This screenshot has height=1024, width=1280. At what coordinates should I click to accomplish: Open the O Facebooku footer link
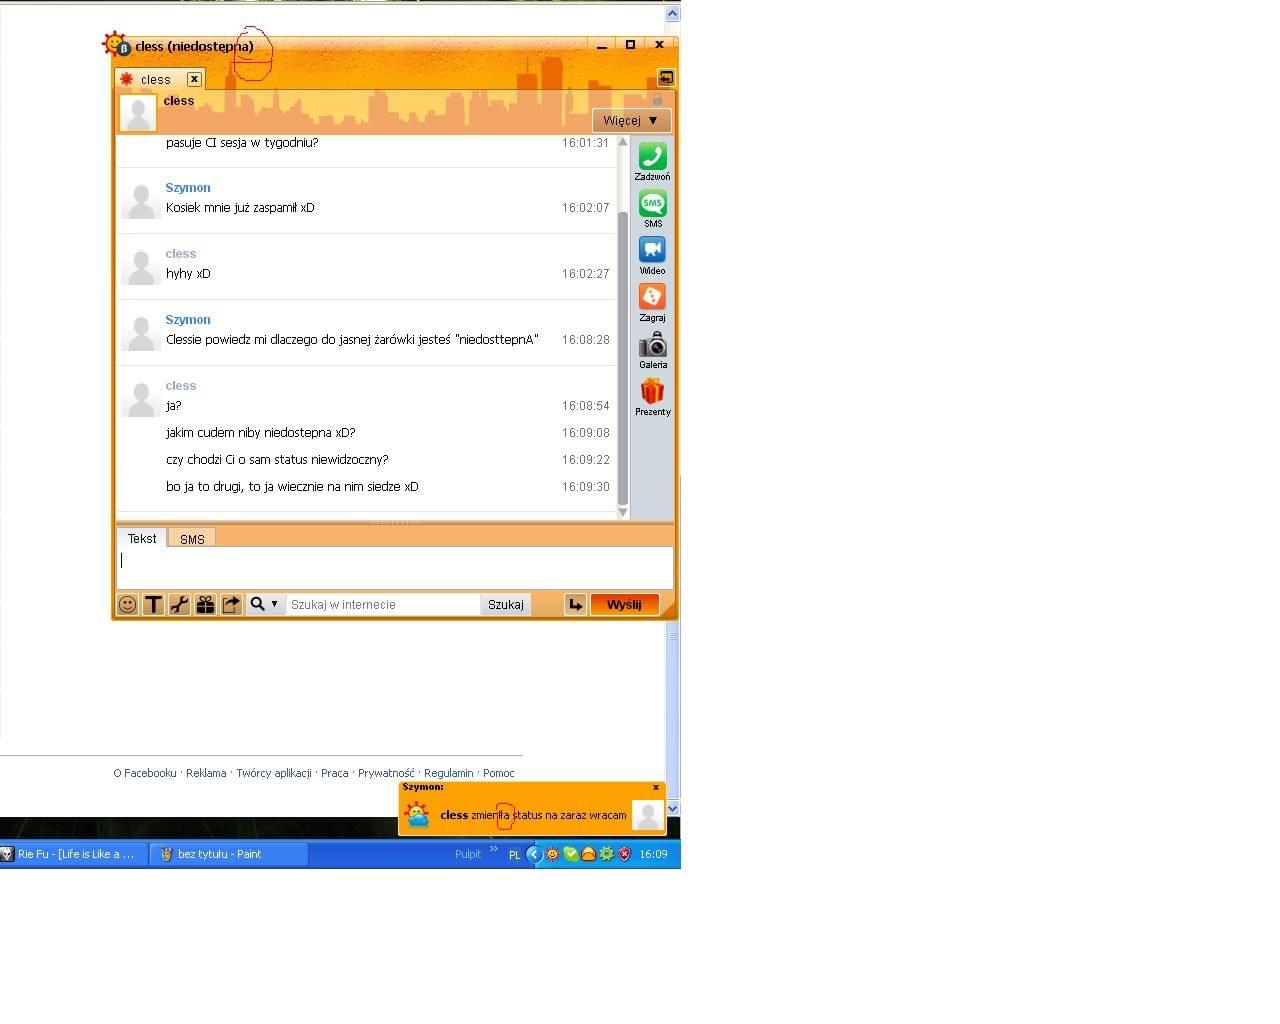tap(145, 773)
